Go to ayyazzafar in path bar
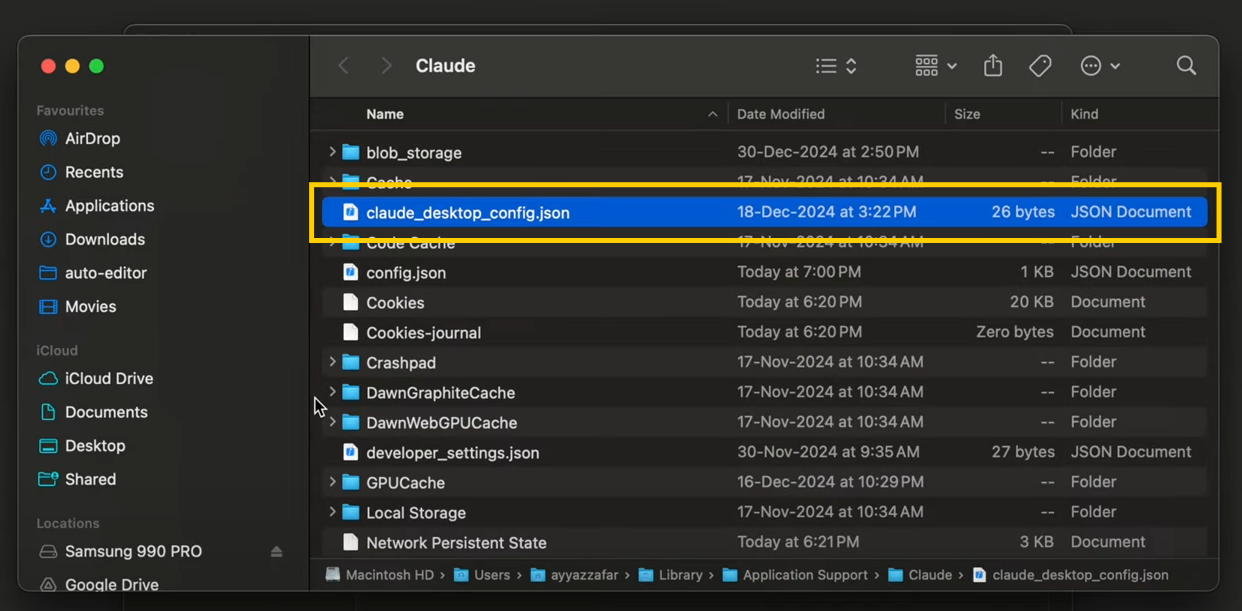Image resolution: width=1242 pixels, height=611 pixels. click(x=574, y=575)
